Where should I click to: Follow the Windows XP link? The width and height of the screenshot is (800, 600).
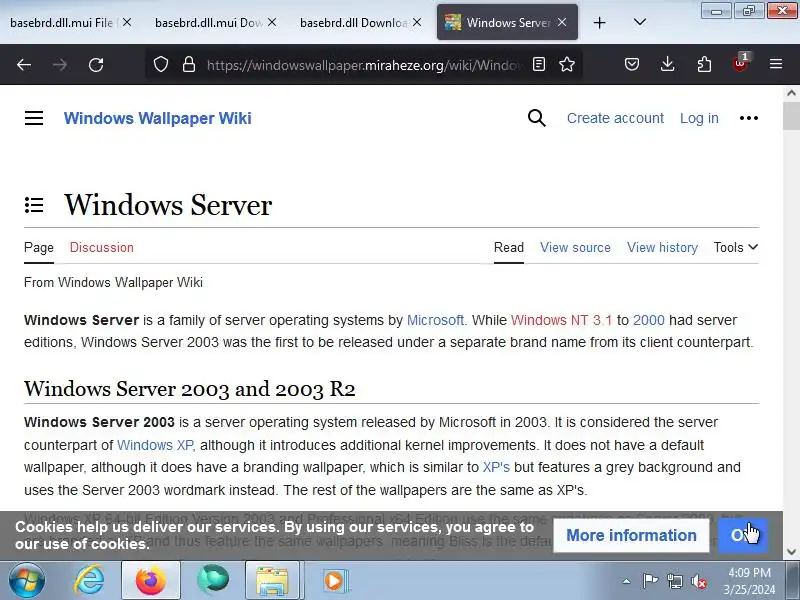pos(155,445)
